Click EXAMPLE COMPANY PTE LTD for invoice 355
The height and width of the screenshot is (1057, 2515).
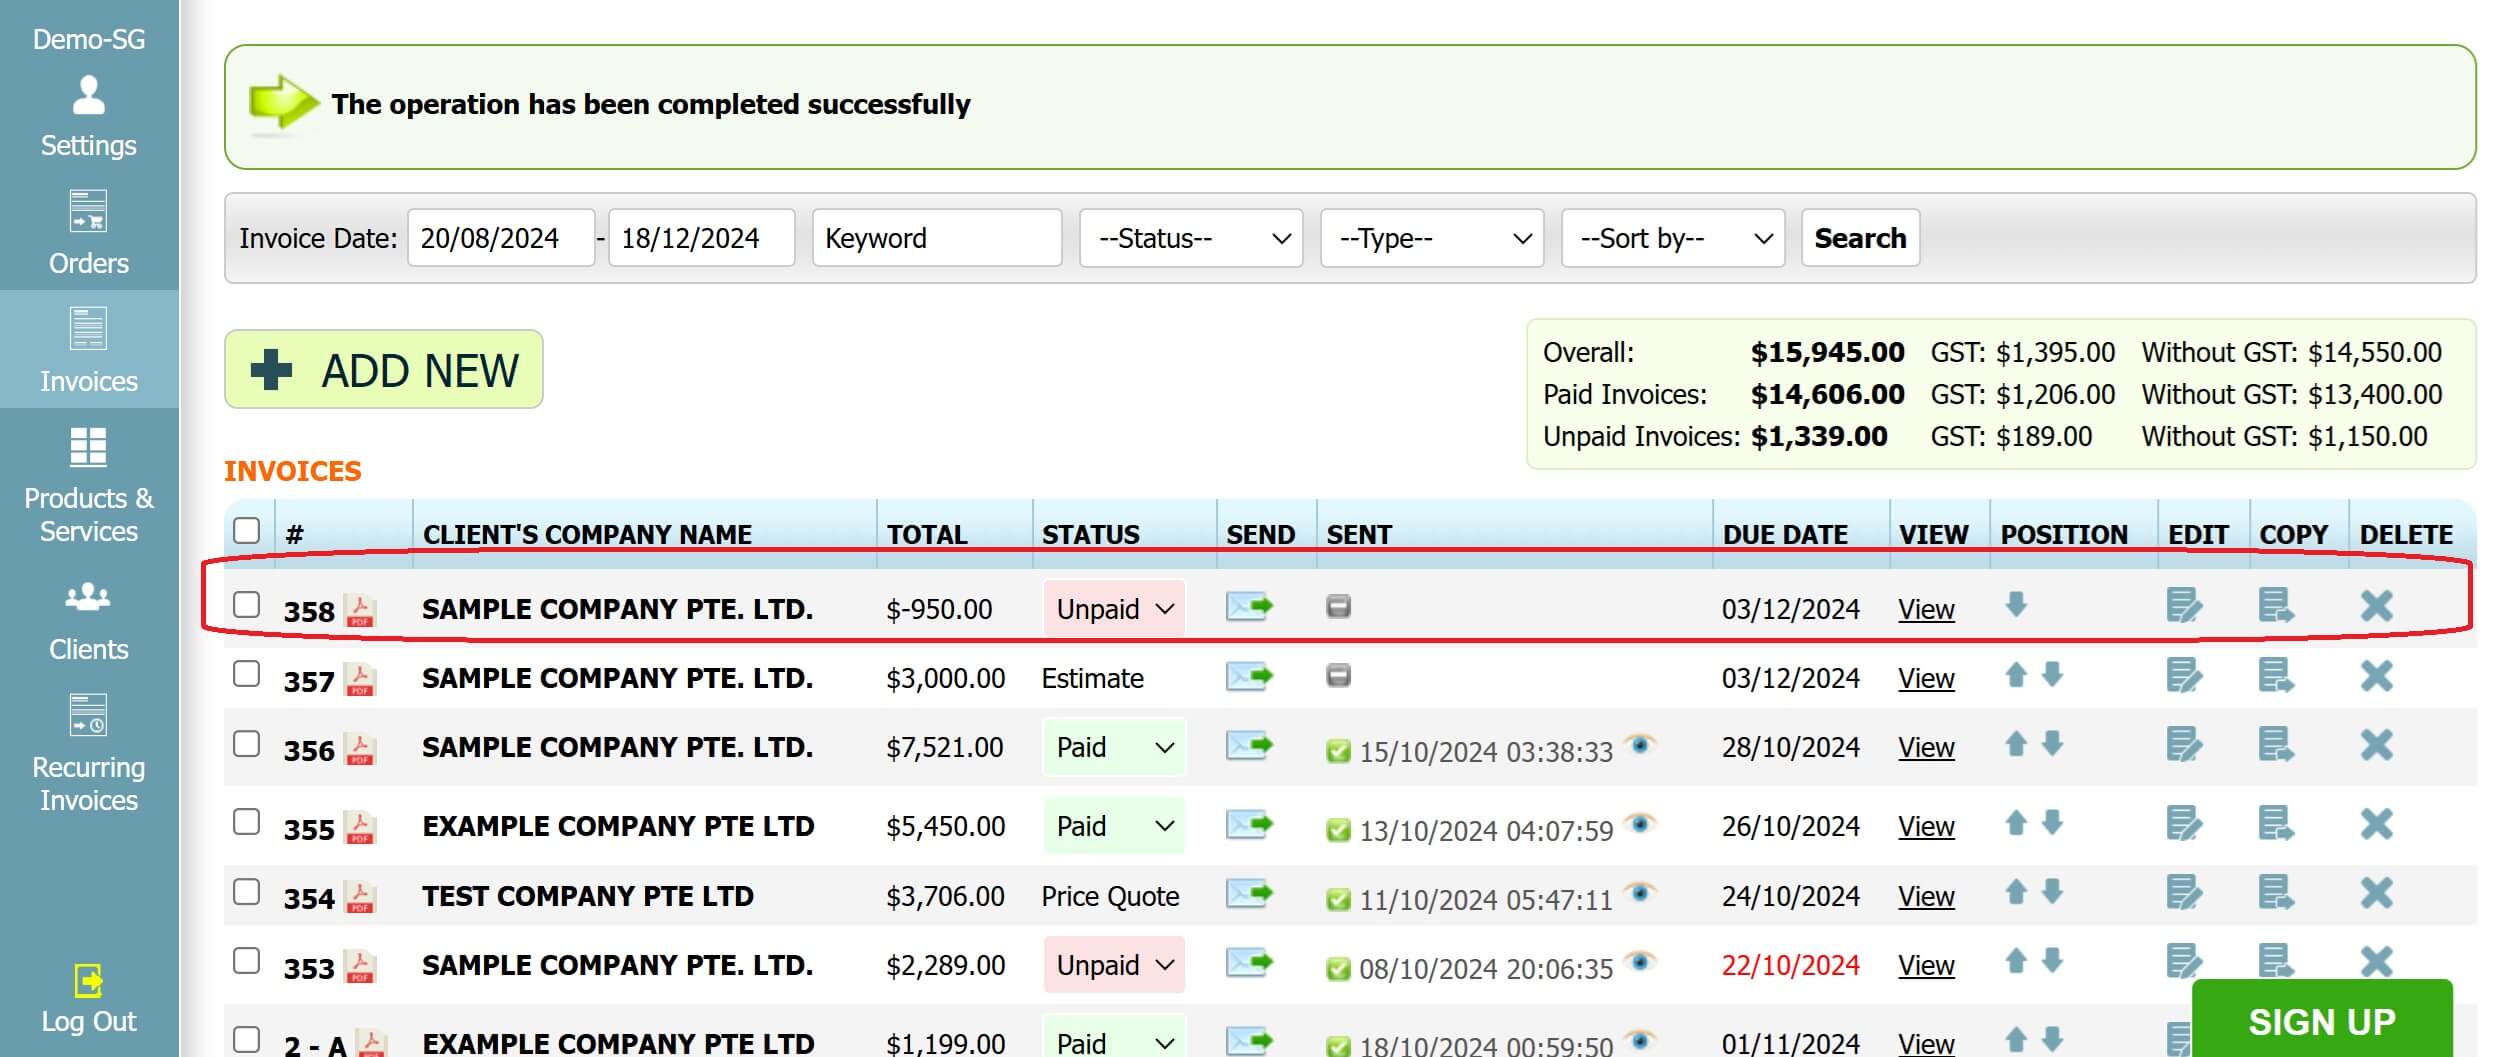(618, 827)
